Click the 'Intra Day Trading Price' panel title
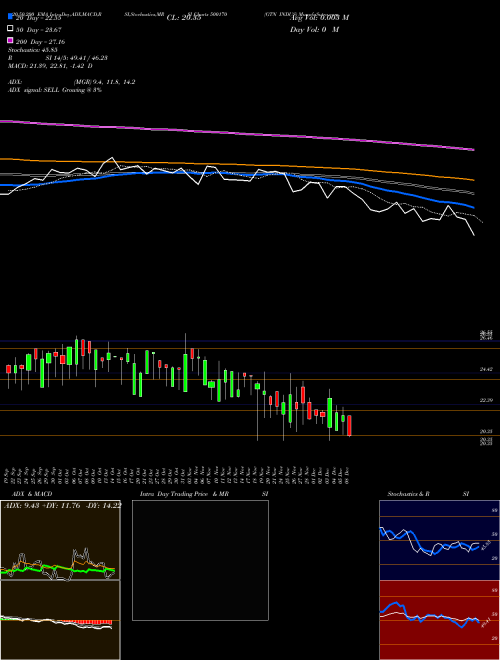This screenshot has height=660, width=500. (174, 494)
